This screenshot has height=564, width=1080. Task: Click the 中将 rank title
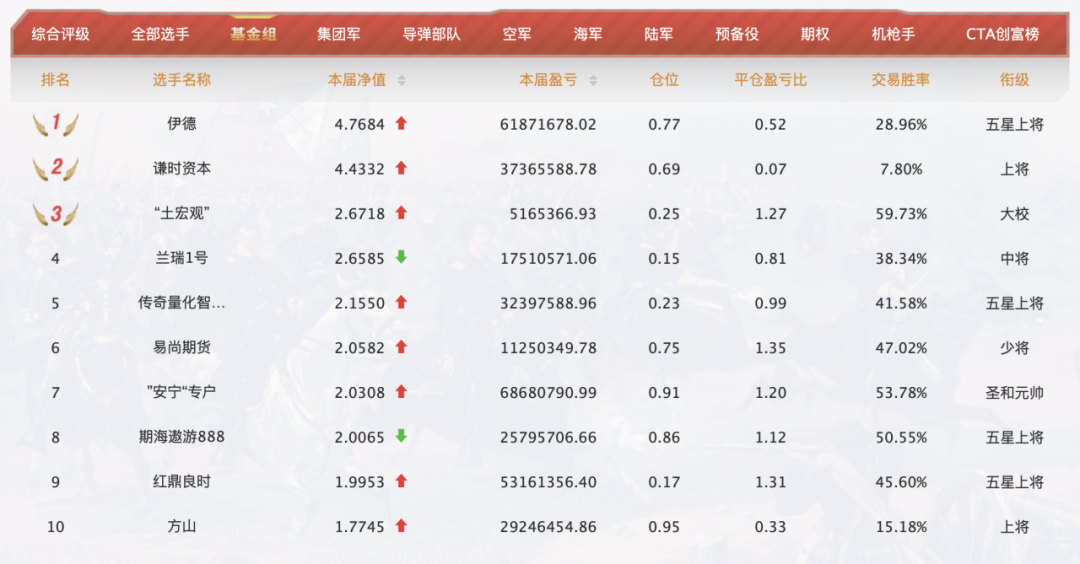click(1015, 259)
